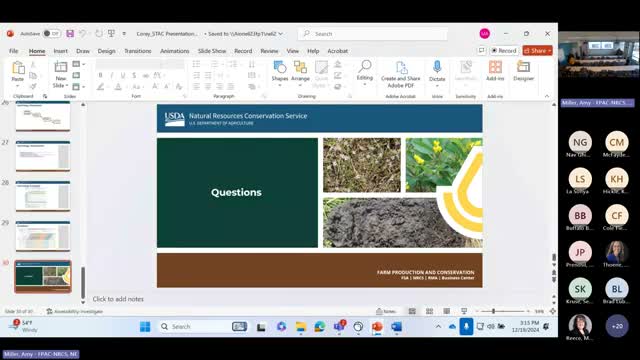Click the Fit slide to window icon
The image size is (640, 360).
(553, 311)
